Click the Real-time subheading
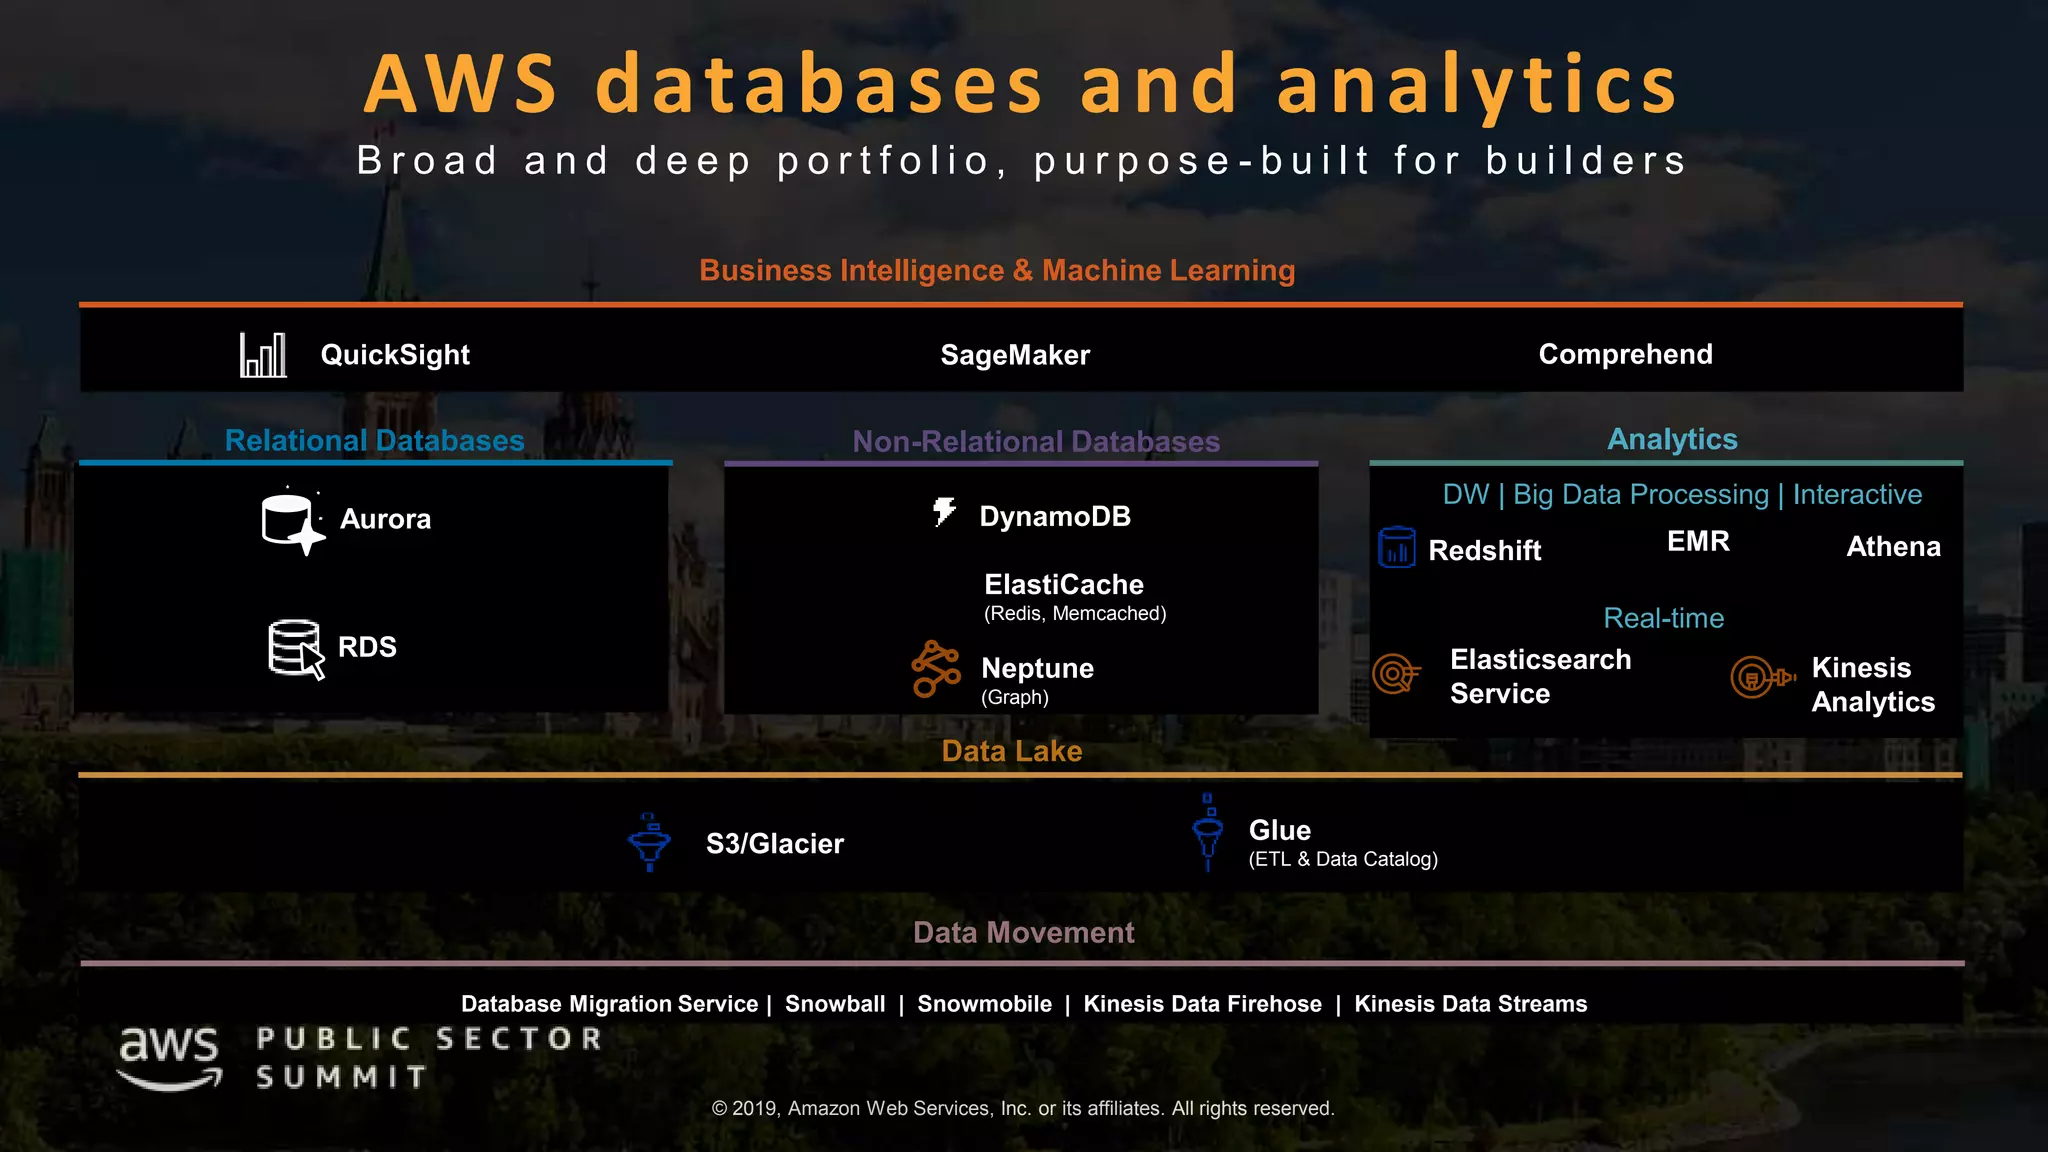The width and height of the screenshot is (2048, 1152). [x=1664, y=618]
